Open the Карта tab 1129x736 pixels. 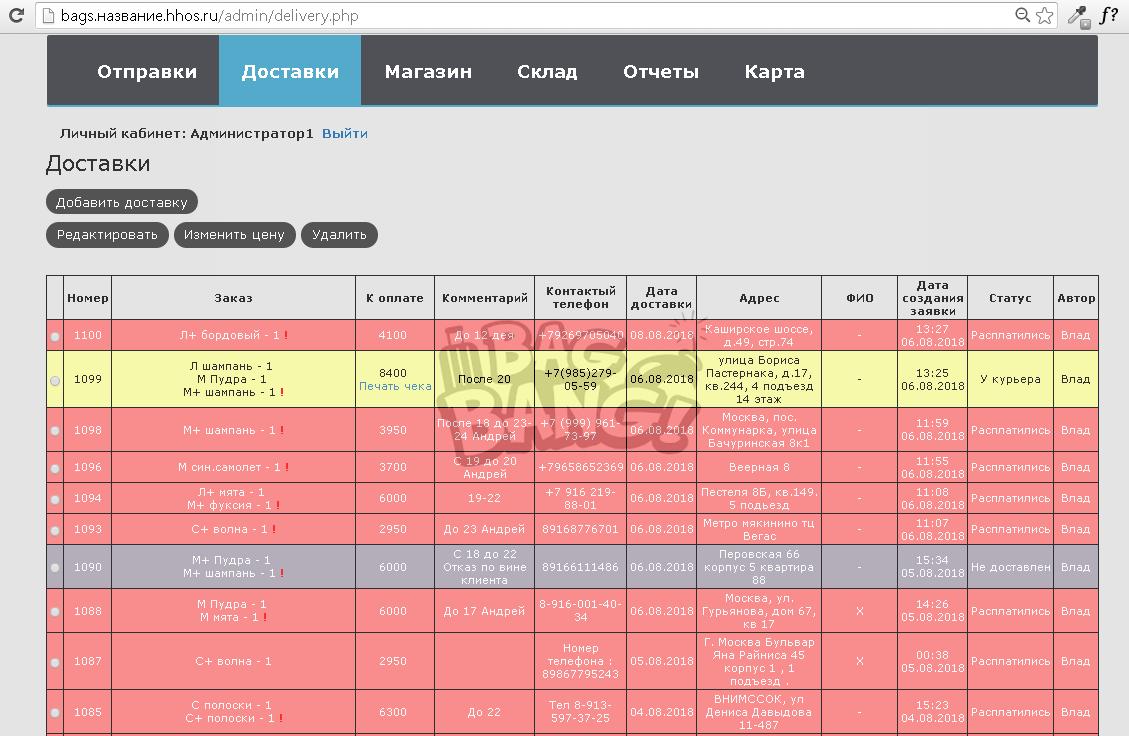tap(775, 71)
